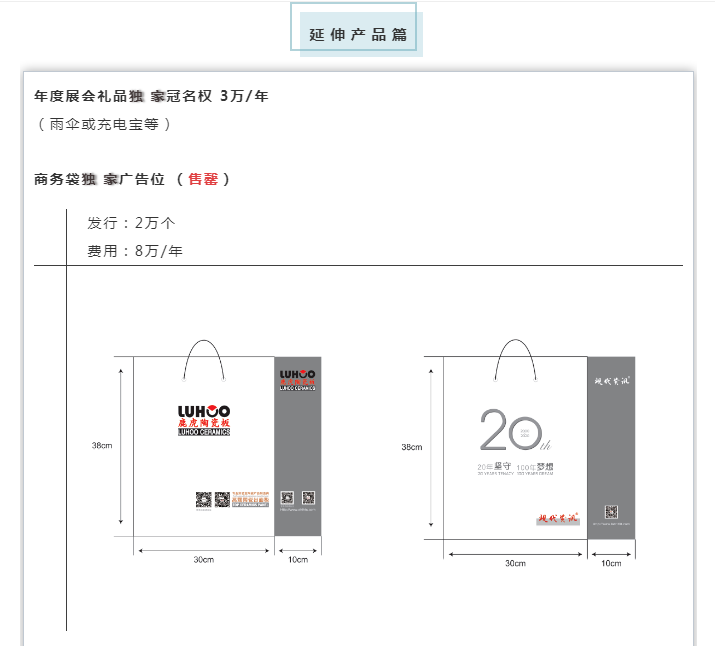The width and height of the screenshot is (715, 646).
Task: Click the white calligraphy logo on right gray panel
Action: click(610, 382)
